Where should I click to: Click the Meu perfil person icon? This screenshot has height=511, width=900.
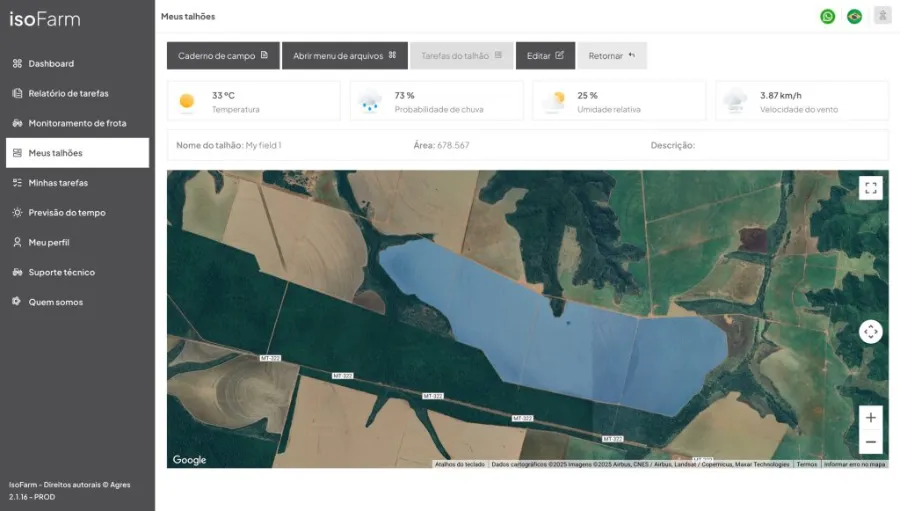coord(17,243)
